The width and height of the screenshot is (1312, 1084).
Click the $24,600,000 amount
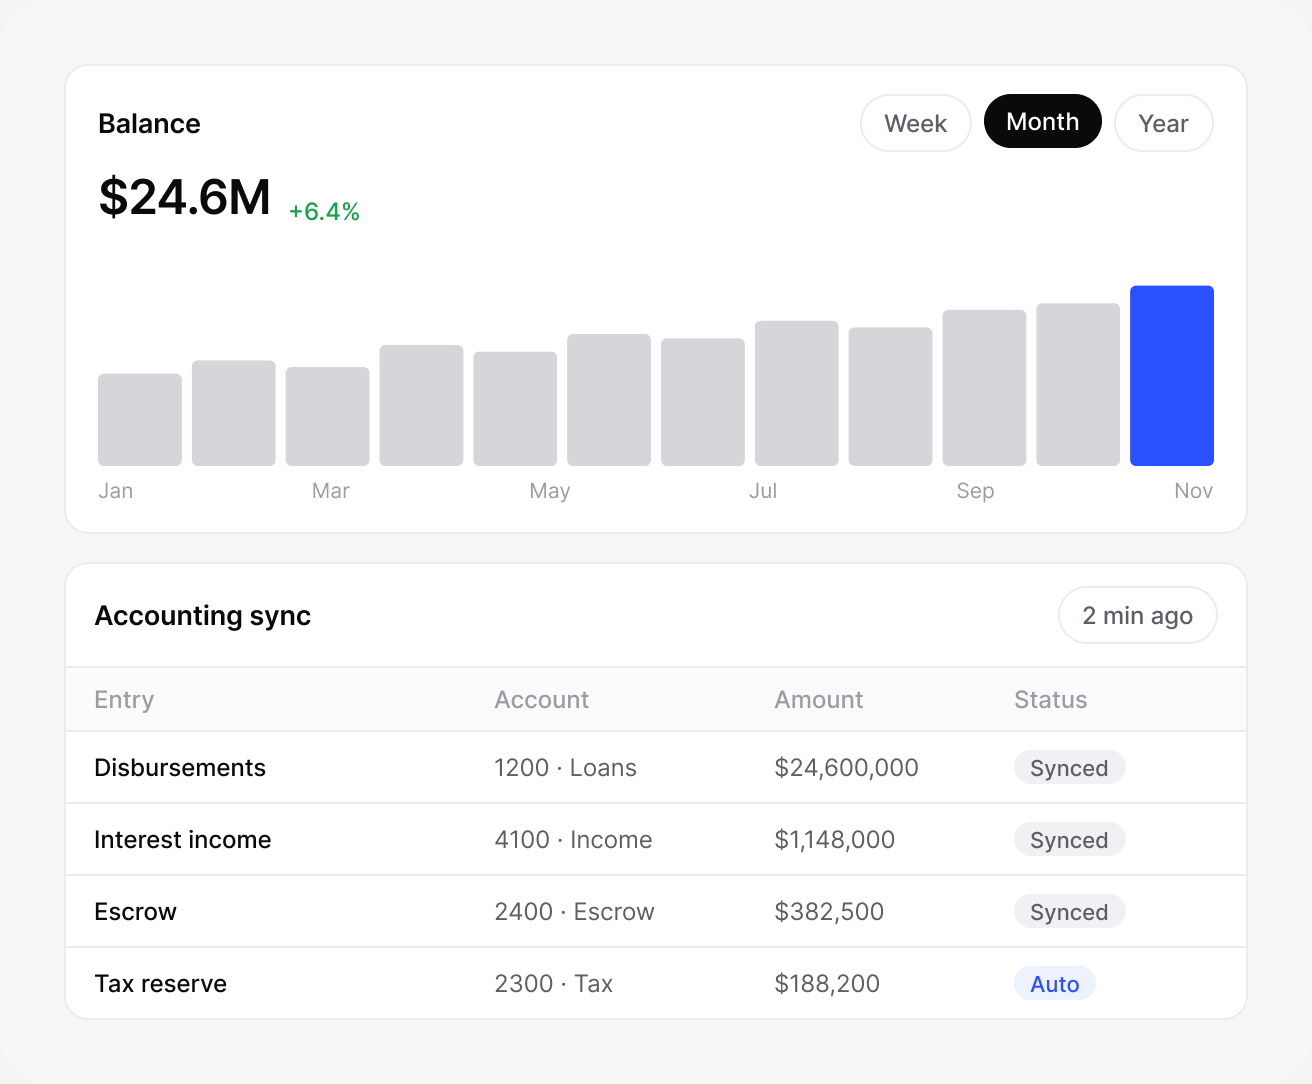click(x=846, y=768)
